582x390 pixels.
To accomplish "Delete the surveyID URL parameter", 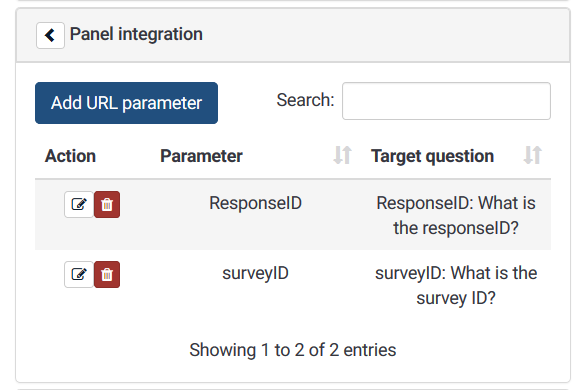I will [107, 275].
